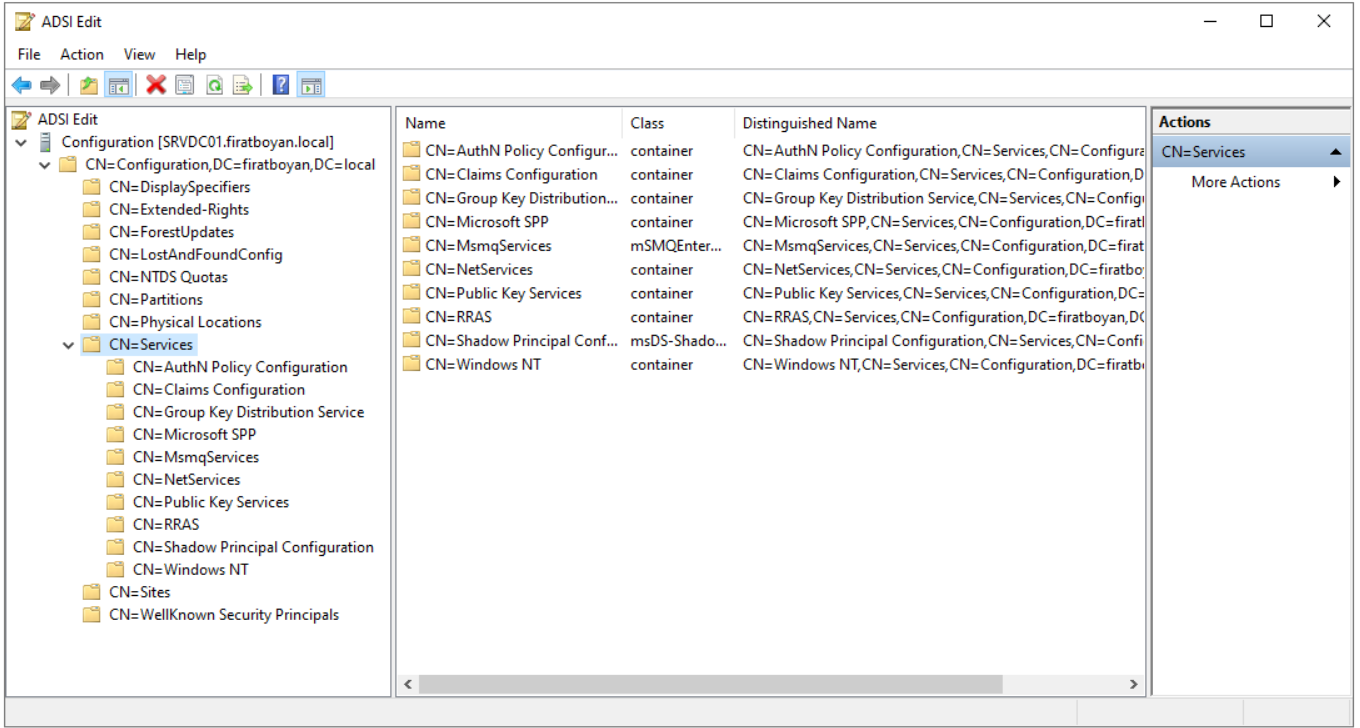Click folder icon of CN=Microsoft SPP list row

(x=411, y=222)
